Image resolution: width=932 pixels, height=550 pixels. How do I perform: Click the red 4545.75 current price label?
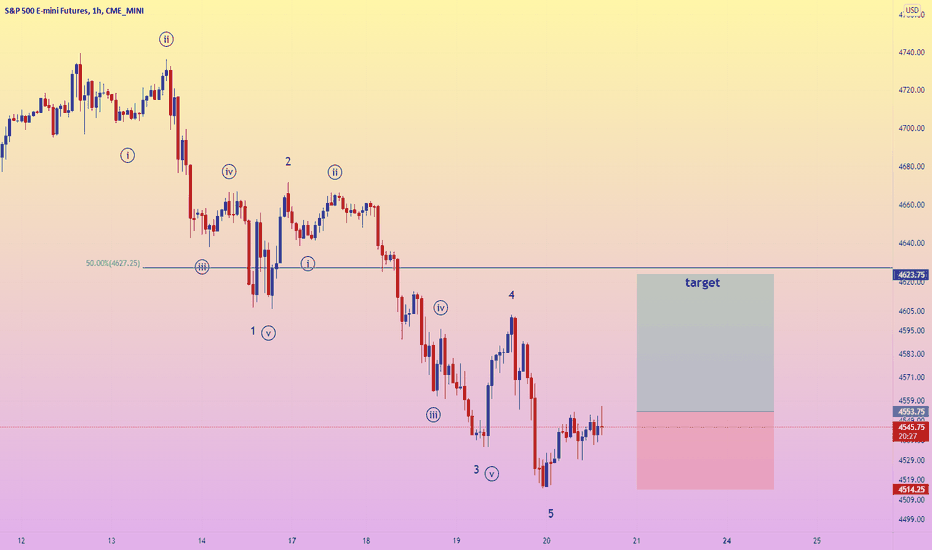coord(910,427)
